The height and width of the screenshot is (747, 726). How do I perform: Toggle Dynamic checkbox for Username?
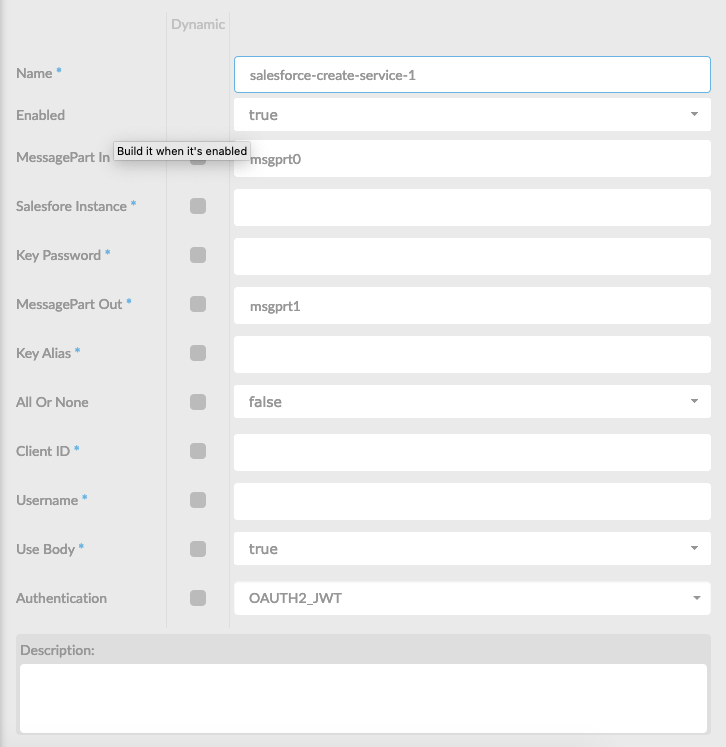[x=198, y=500]
